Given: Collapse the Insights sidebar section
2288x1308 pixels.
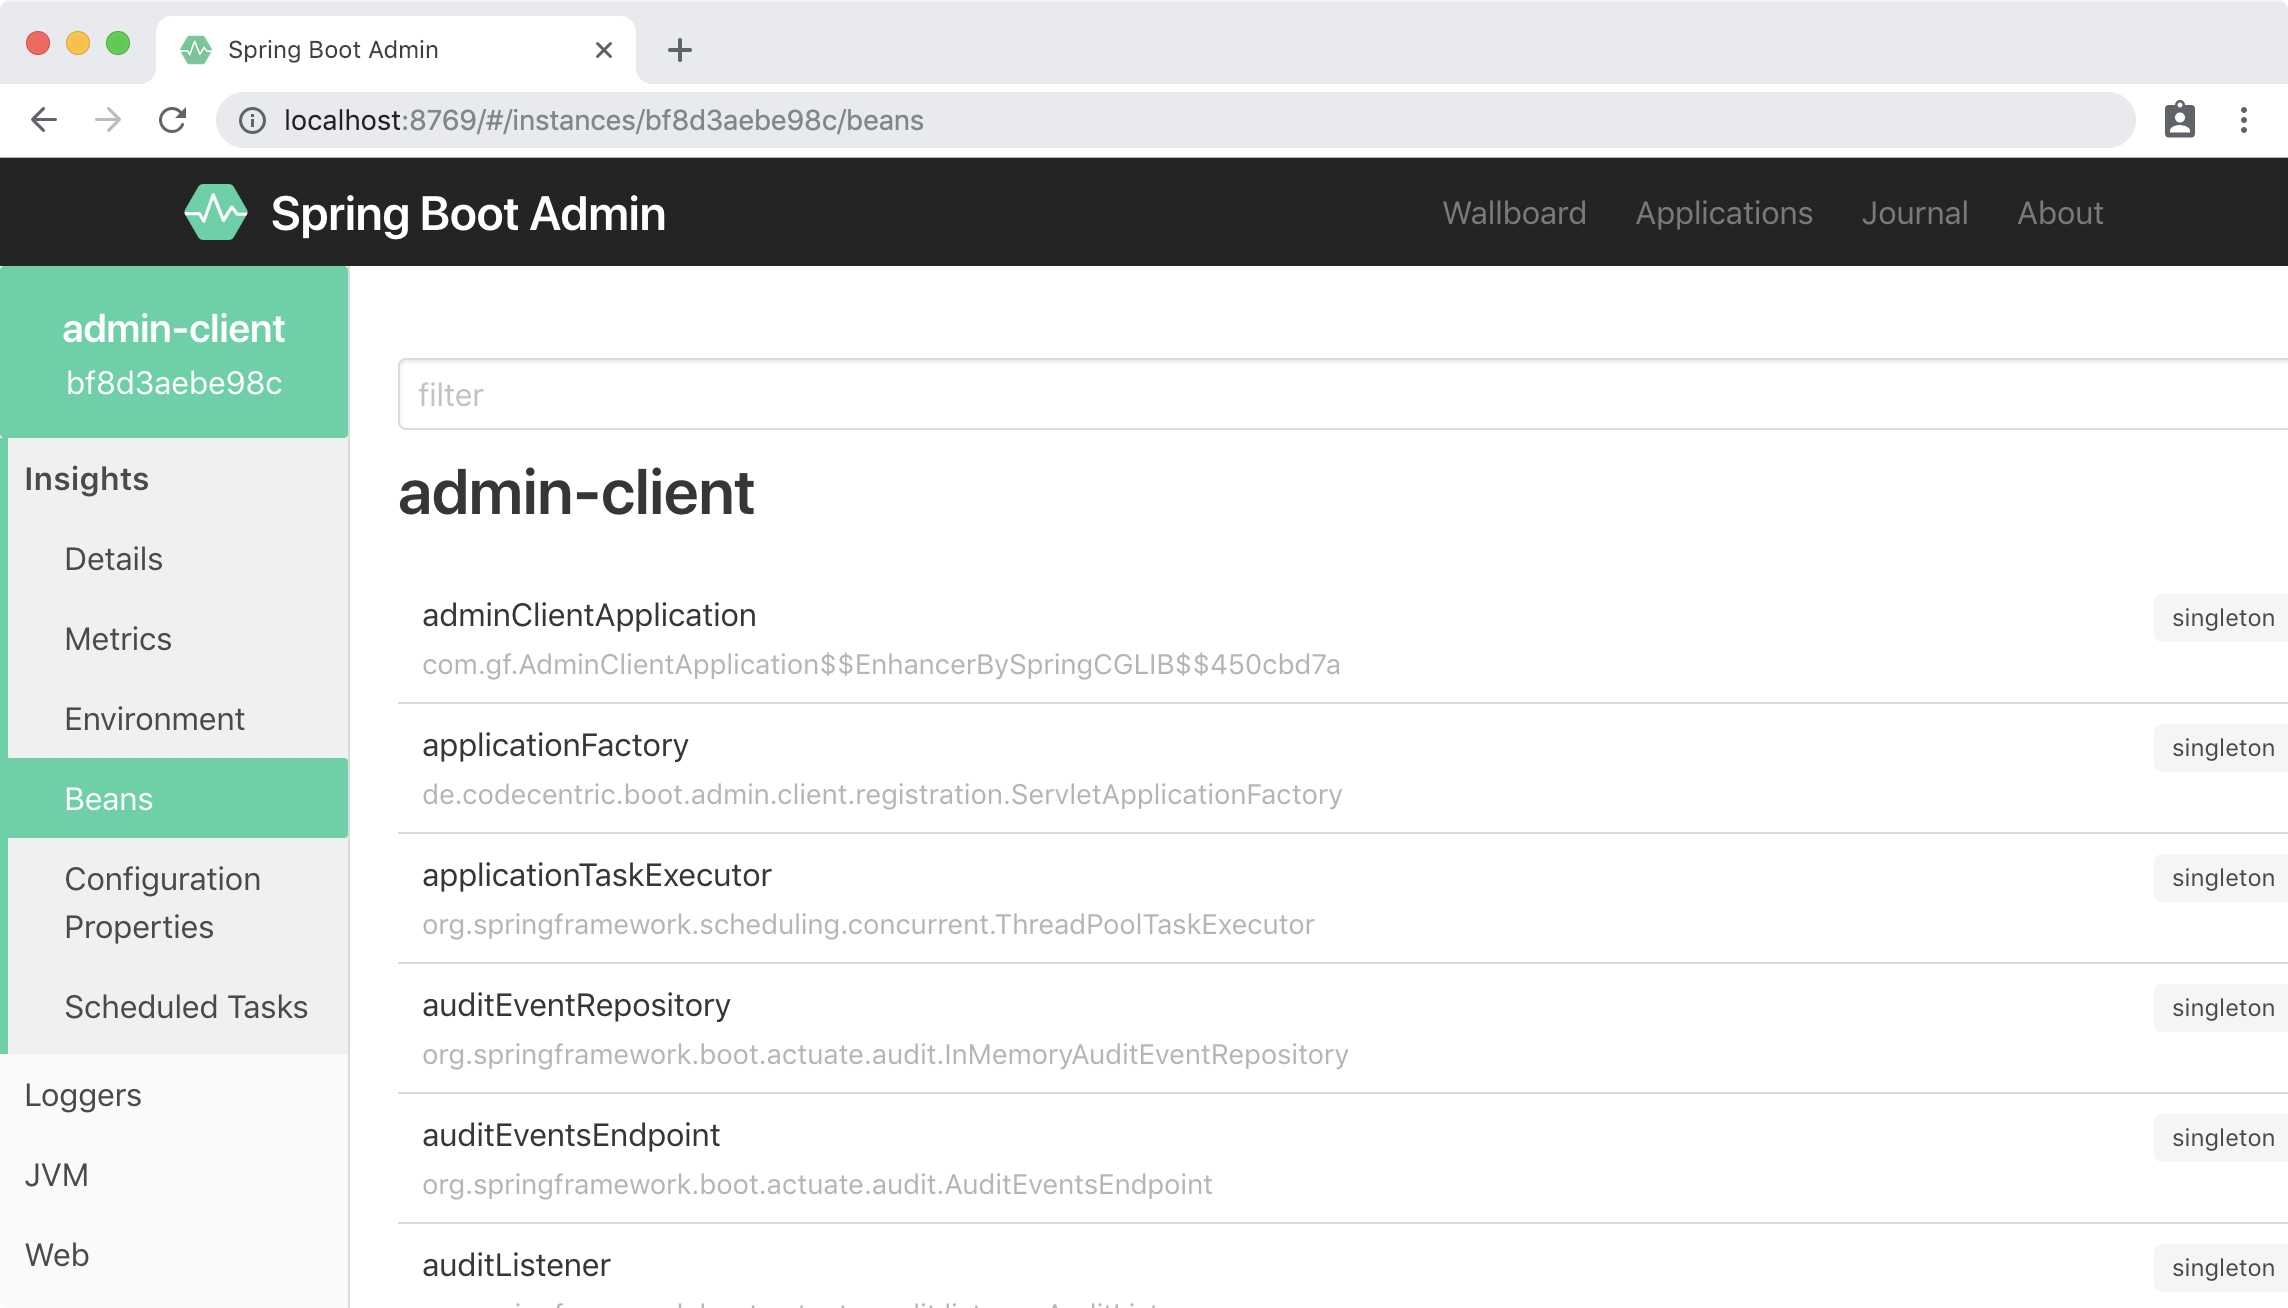Looking at the screenshot, I should tap(87, 479).
